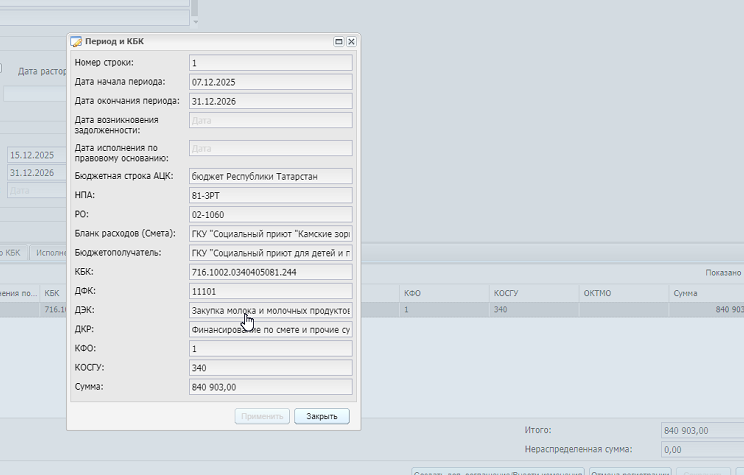The width and height of the screenshot is (744, 475).
Task: Click the Закрыть button
Action: [x=322, y=416]
